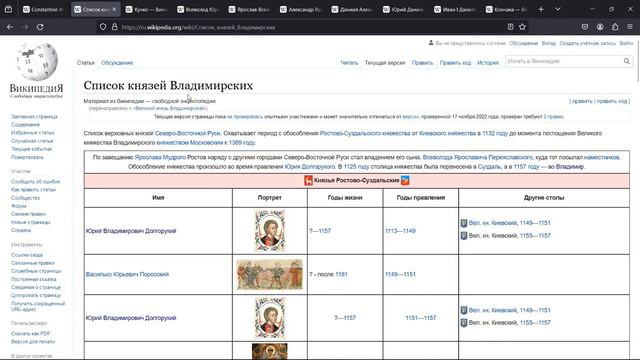
Task: Click the Wikipedia search magnifier icon
Action: coord(627,61)
